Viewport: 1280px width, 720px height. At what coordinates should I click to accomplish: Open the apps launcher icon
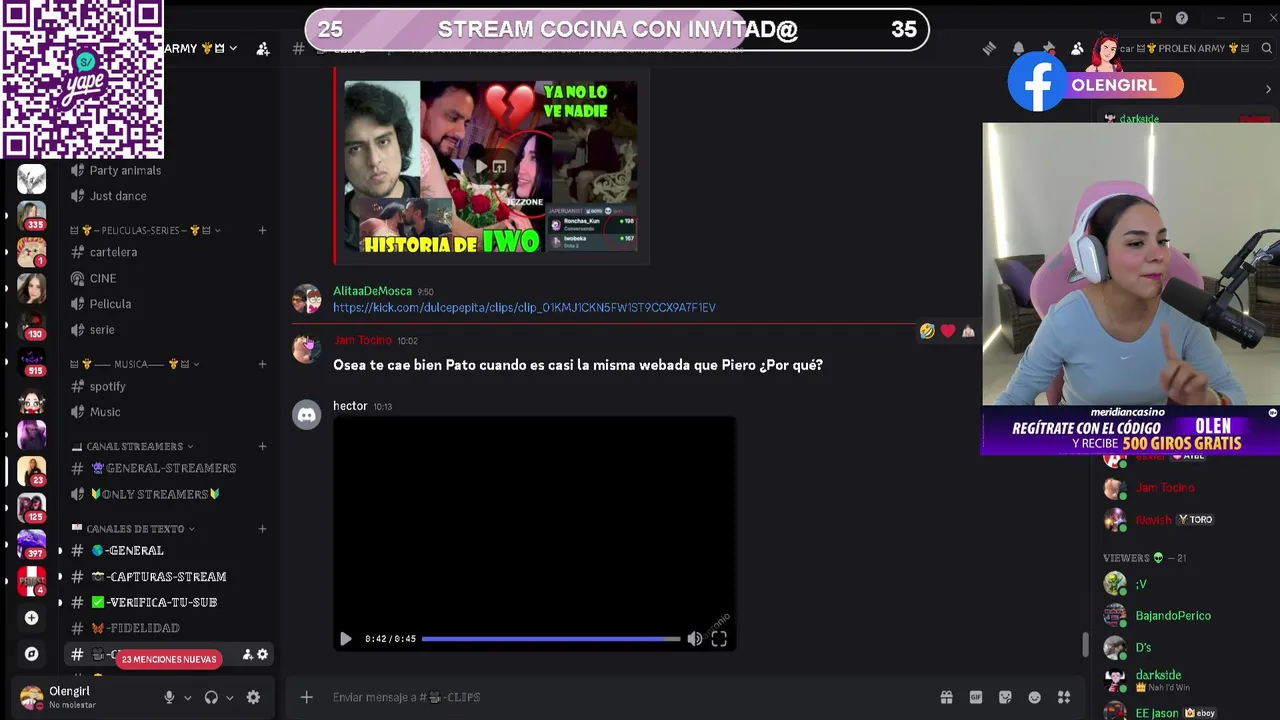point(1064,697)
